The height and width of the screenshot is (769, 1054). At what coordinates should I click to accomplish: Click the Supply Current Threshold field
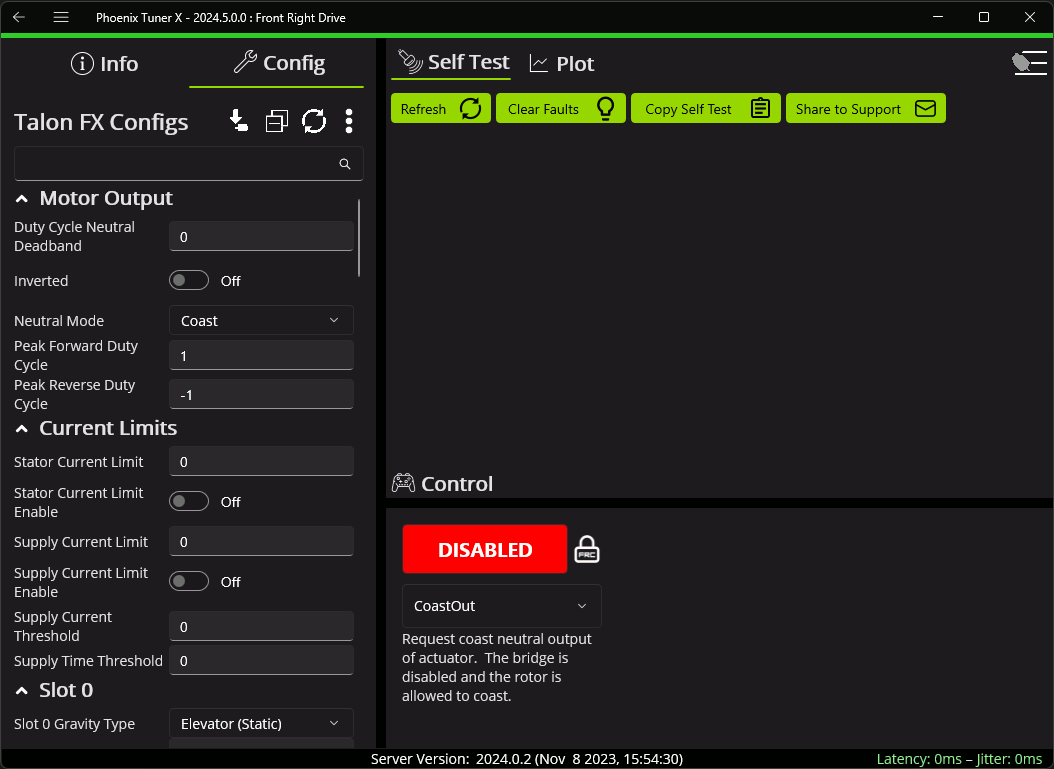point(261,626)
